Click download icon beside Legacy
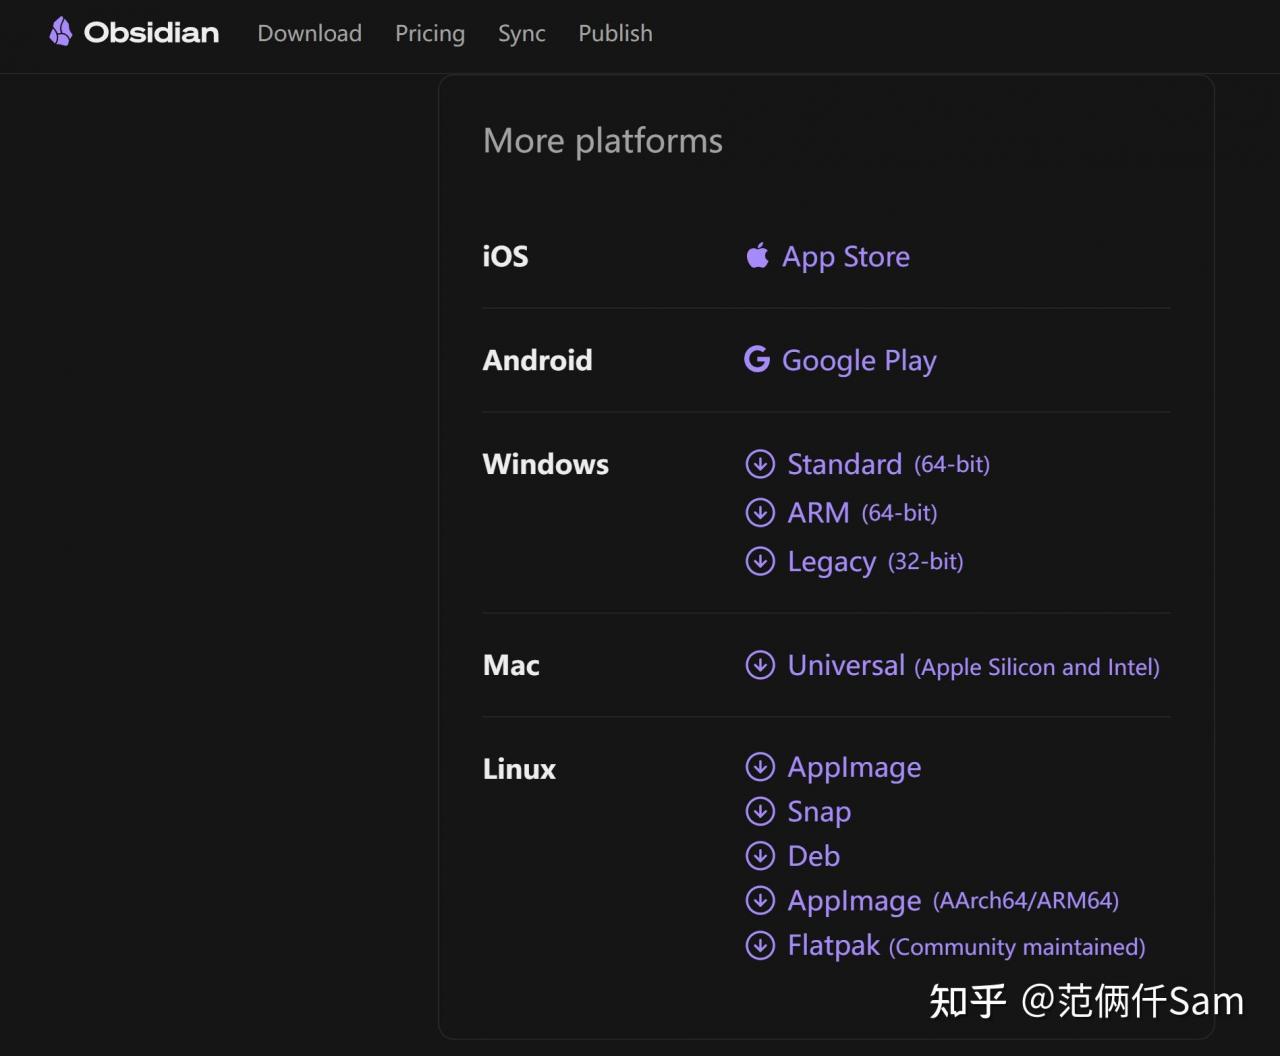The height and width of the screenshot is (1056, 1280). (760, 561)
